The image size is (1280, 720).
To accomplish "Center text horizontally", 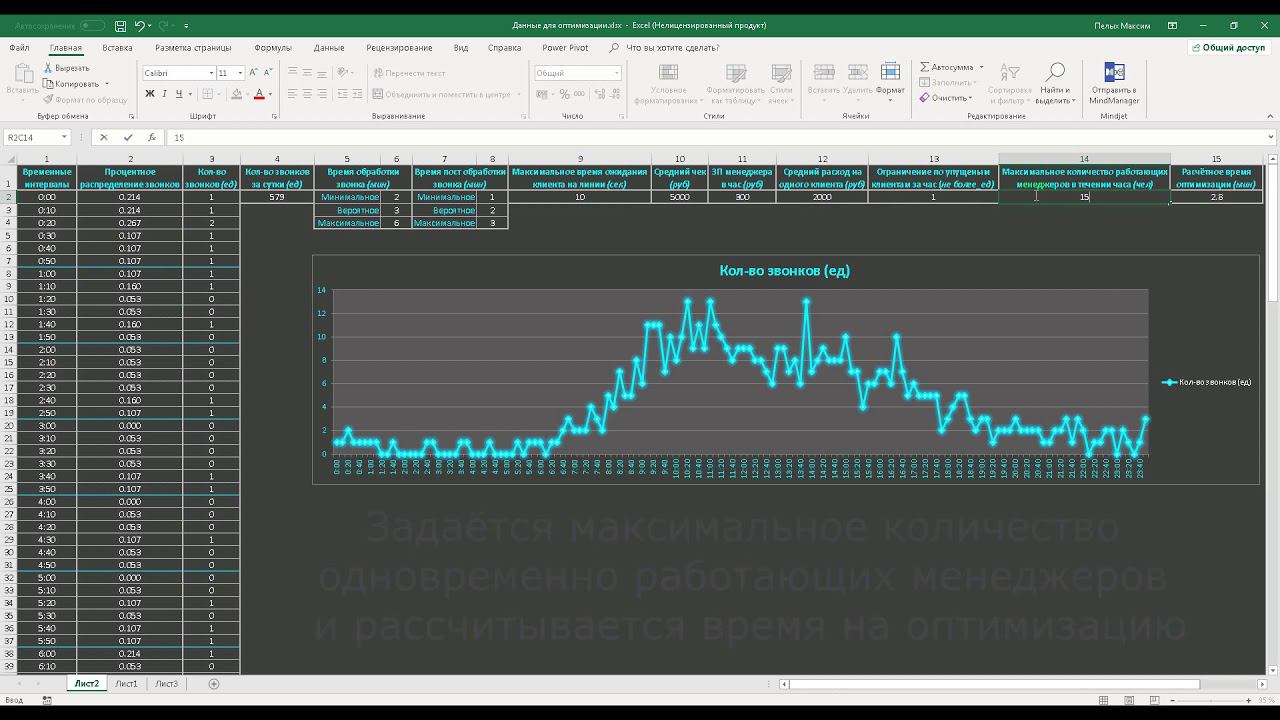I will pos(307,94).
